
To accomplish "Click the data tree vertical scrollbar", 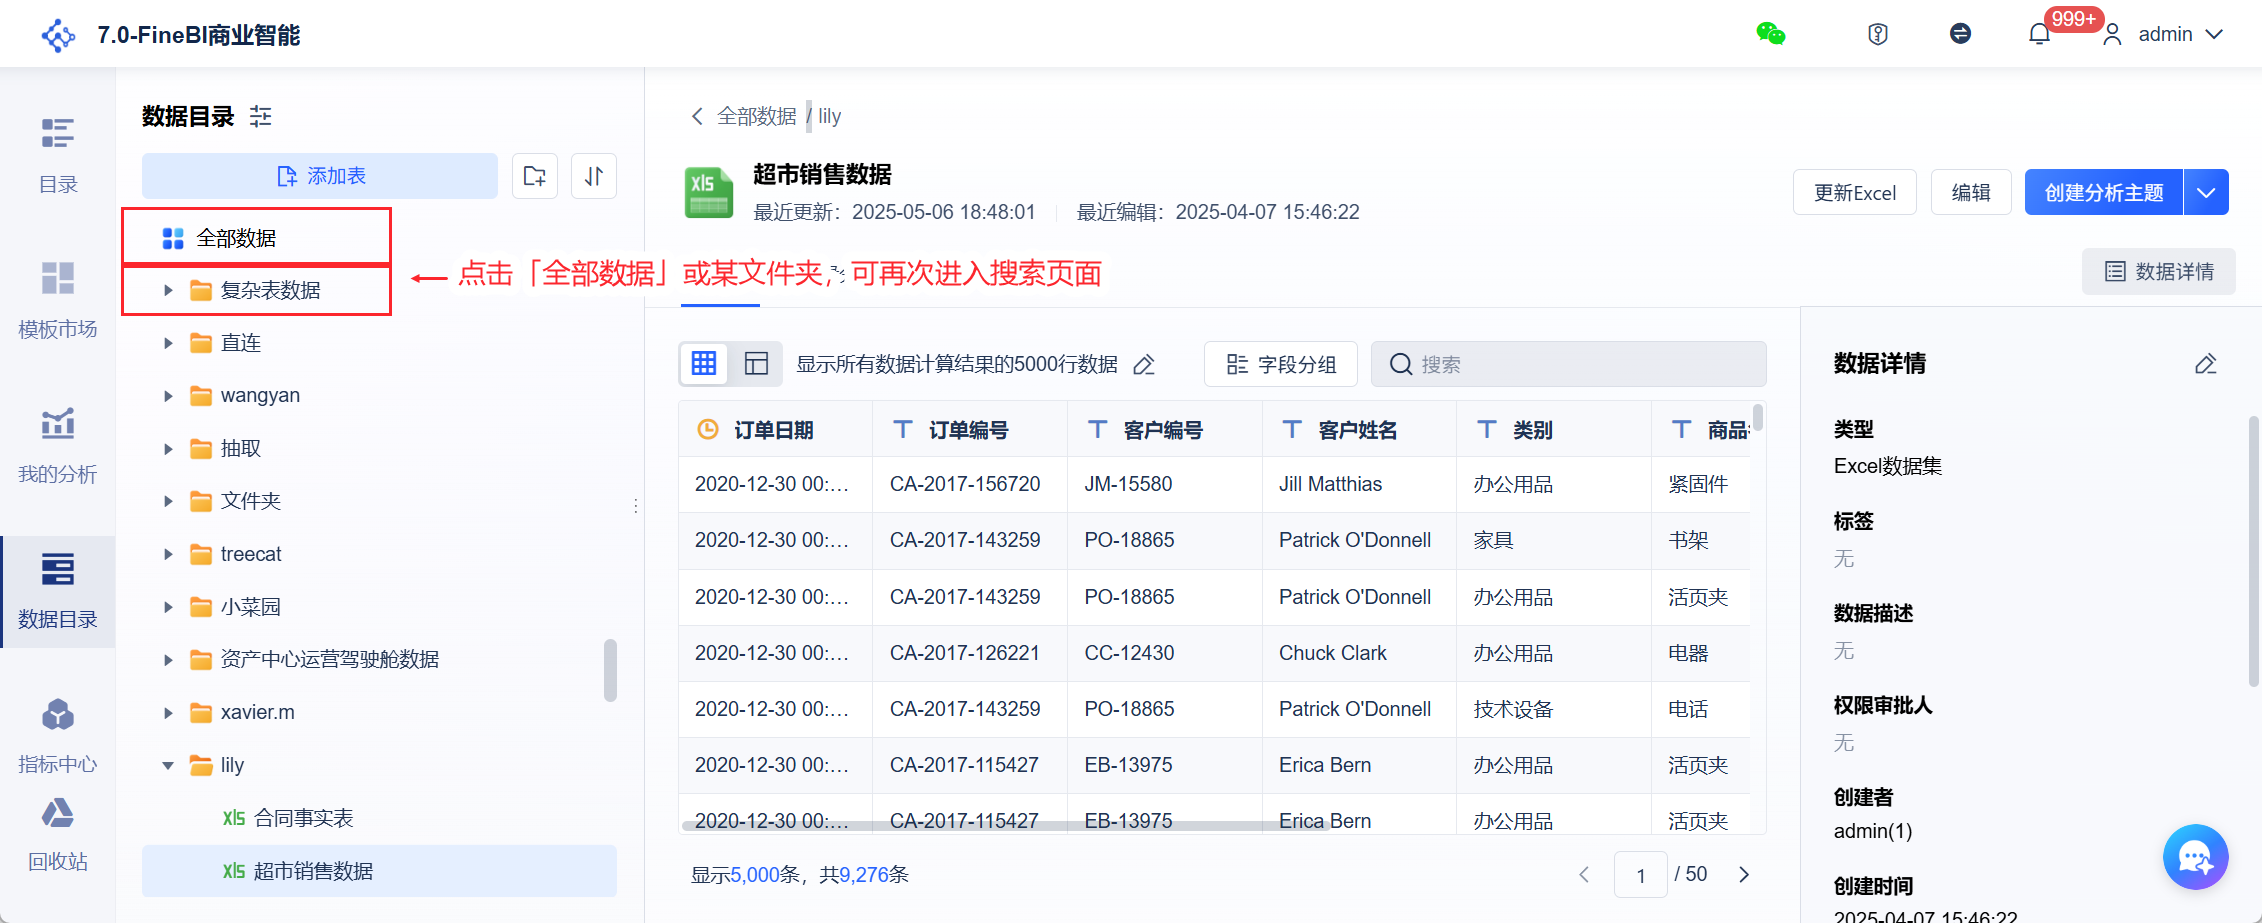I will click(x=610, y=670).
